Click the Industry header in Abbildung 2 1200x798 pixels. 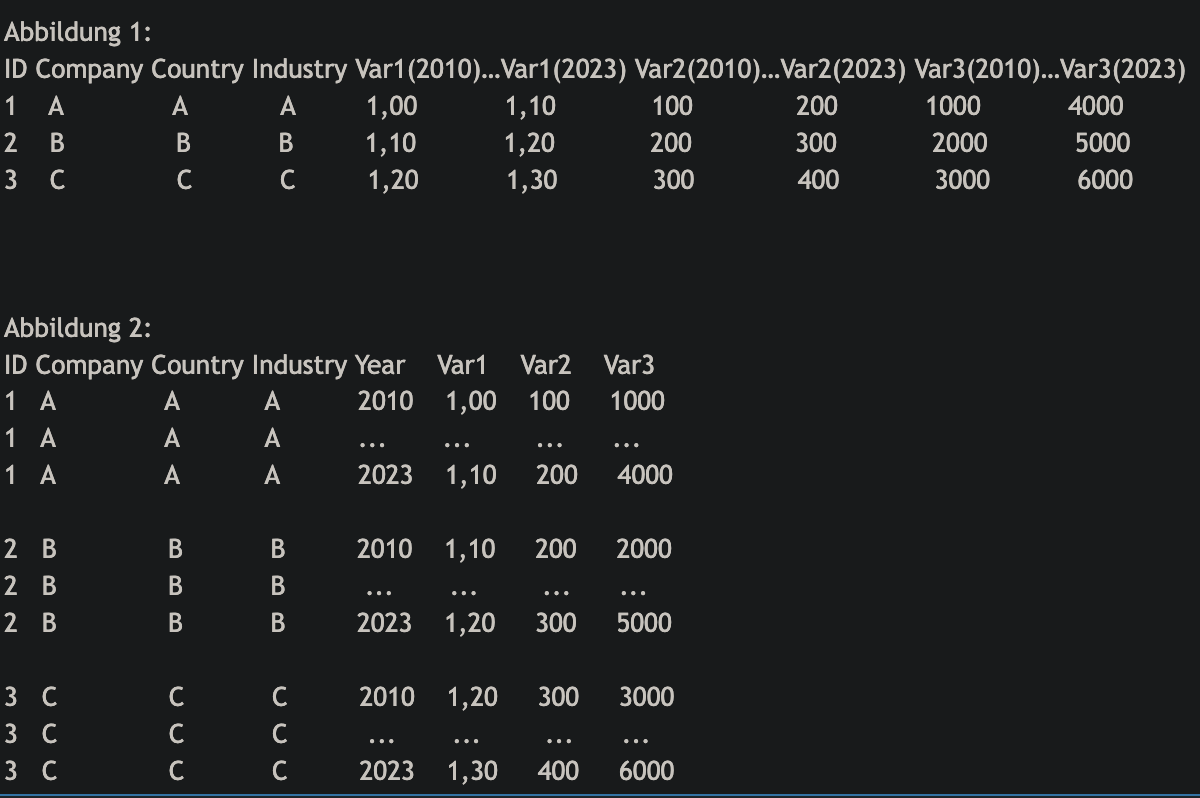pos(299,365)
